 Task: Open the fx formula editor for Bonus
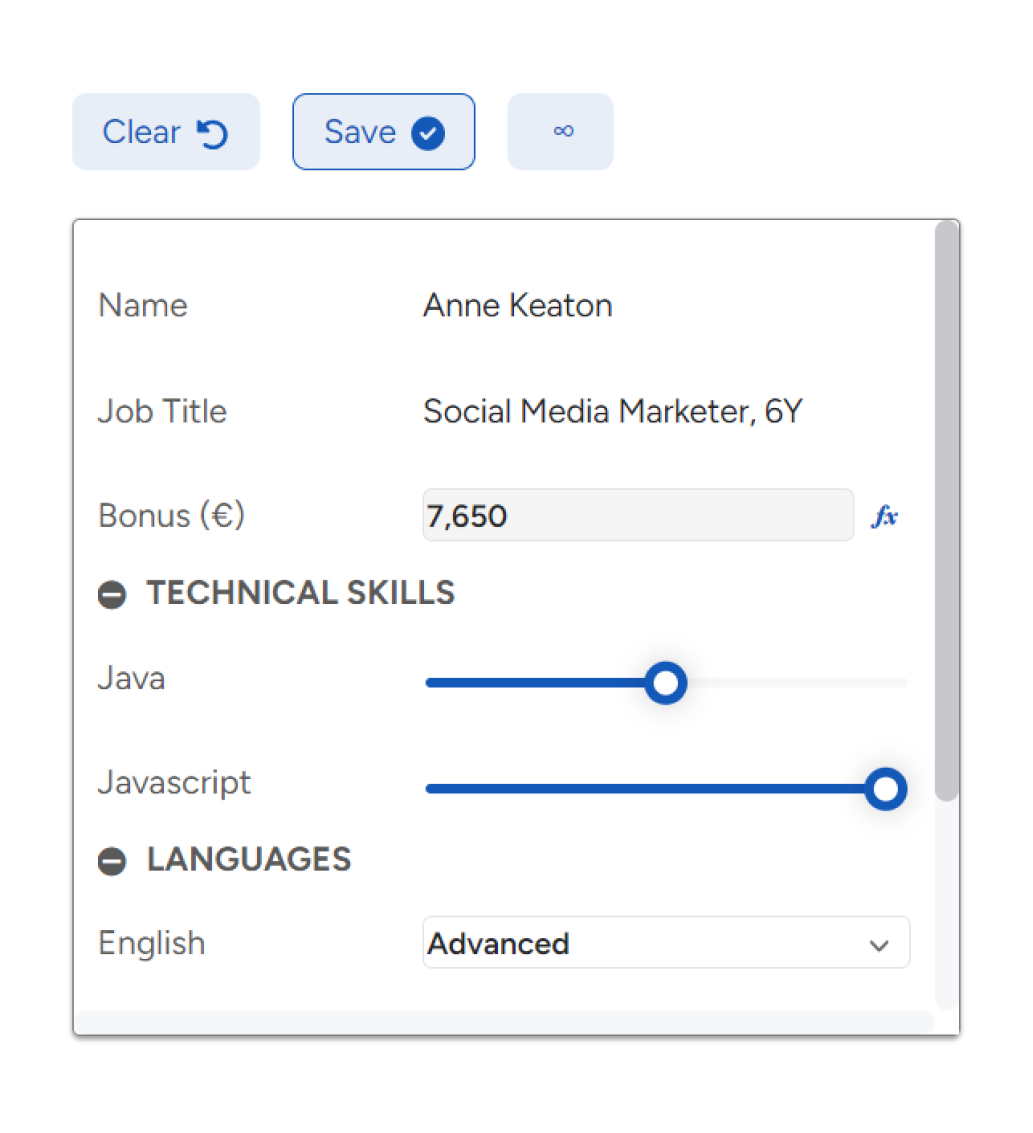pyautogui.click(x=885, y=516)
